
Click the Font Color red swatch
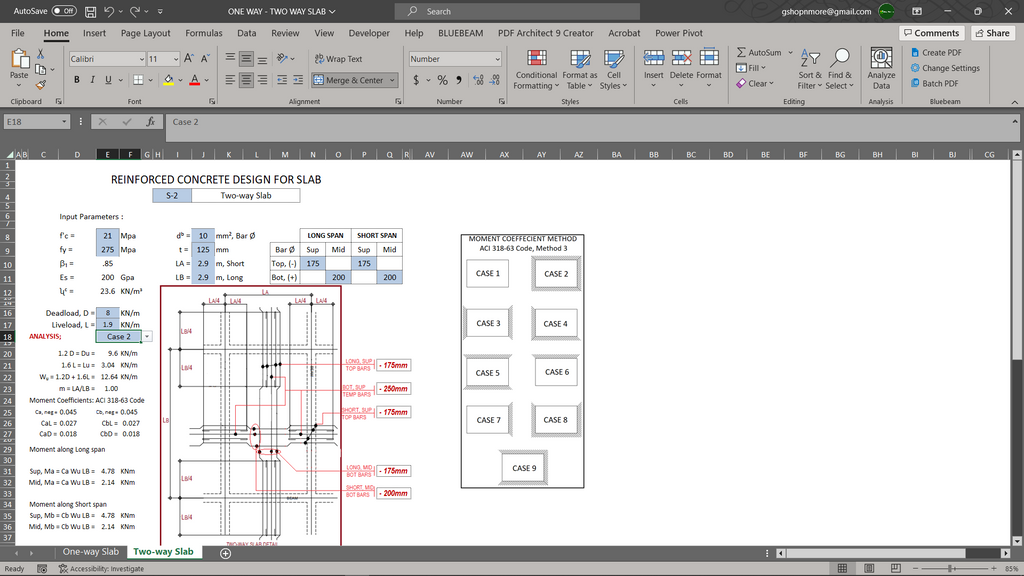pos(195,80)
